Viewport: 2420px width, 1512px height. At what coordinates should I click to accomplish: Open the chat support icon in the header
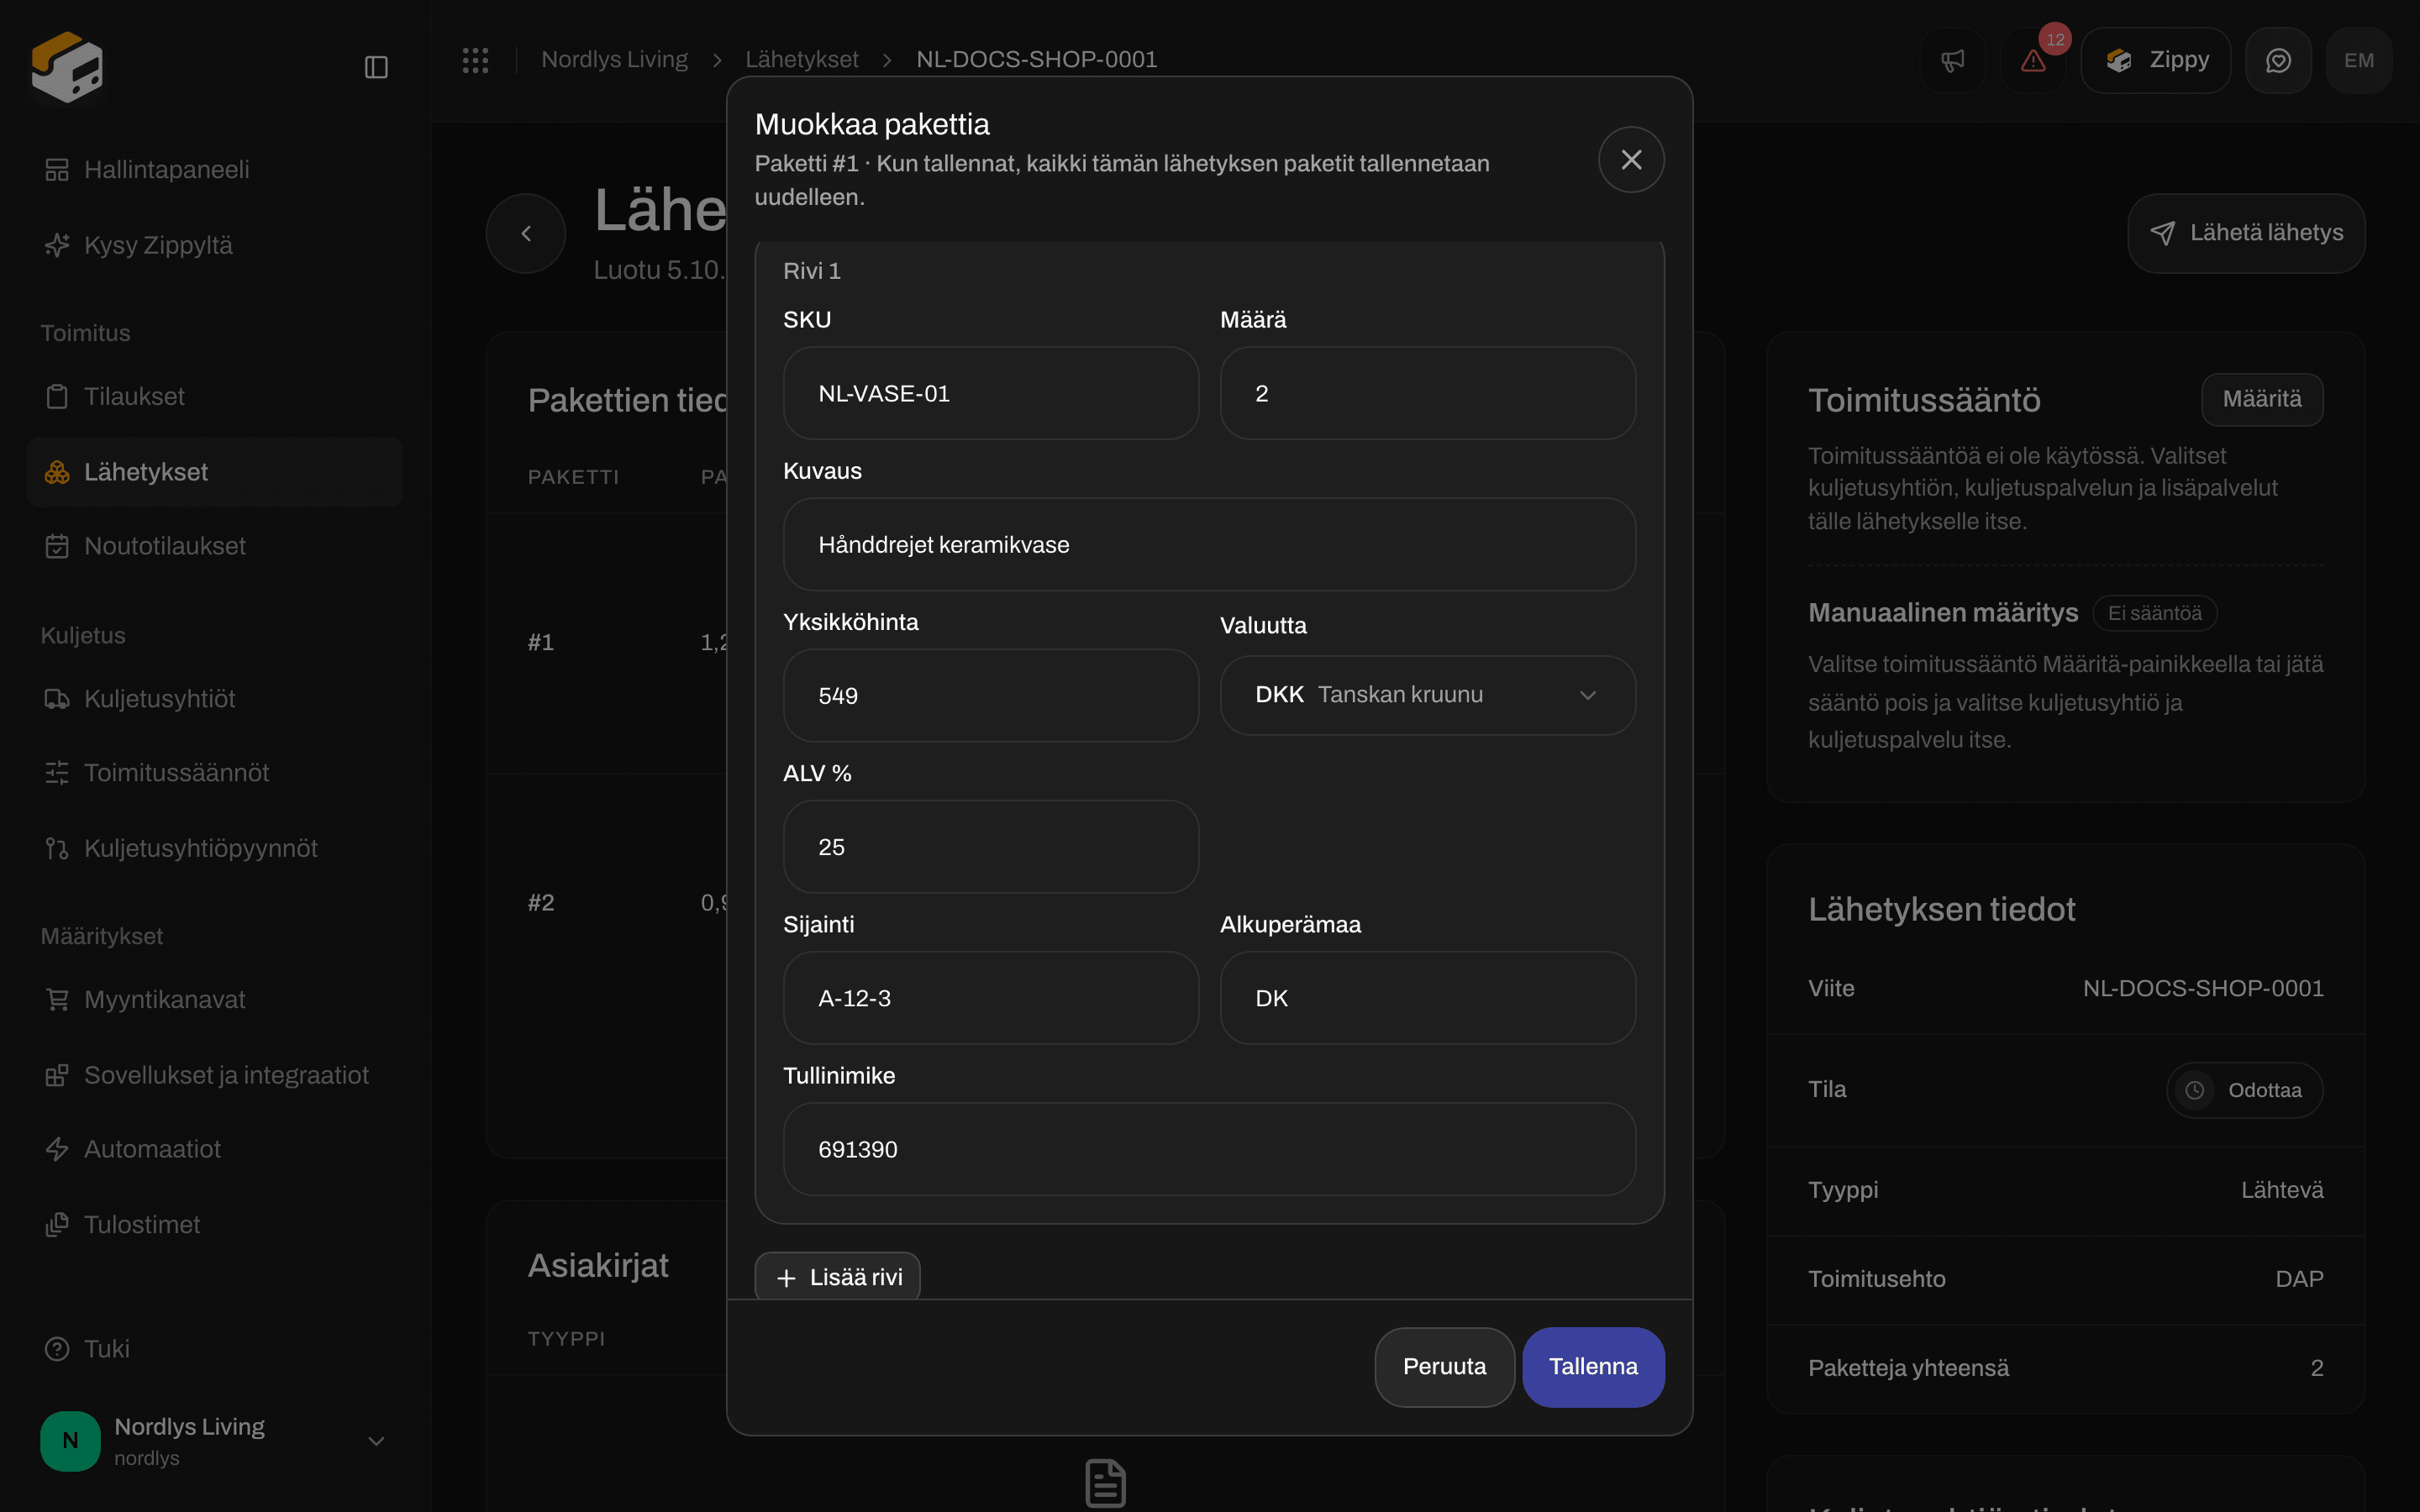point(2278,61)
